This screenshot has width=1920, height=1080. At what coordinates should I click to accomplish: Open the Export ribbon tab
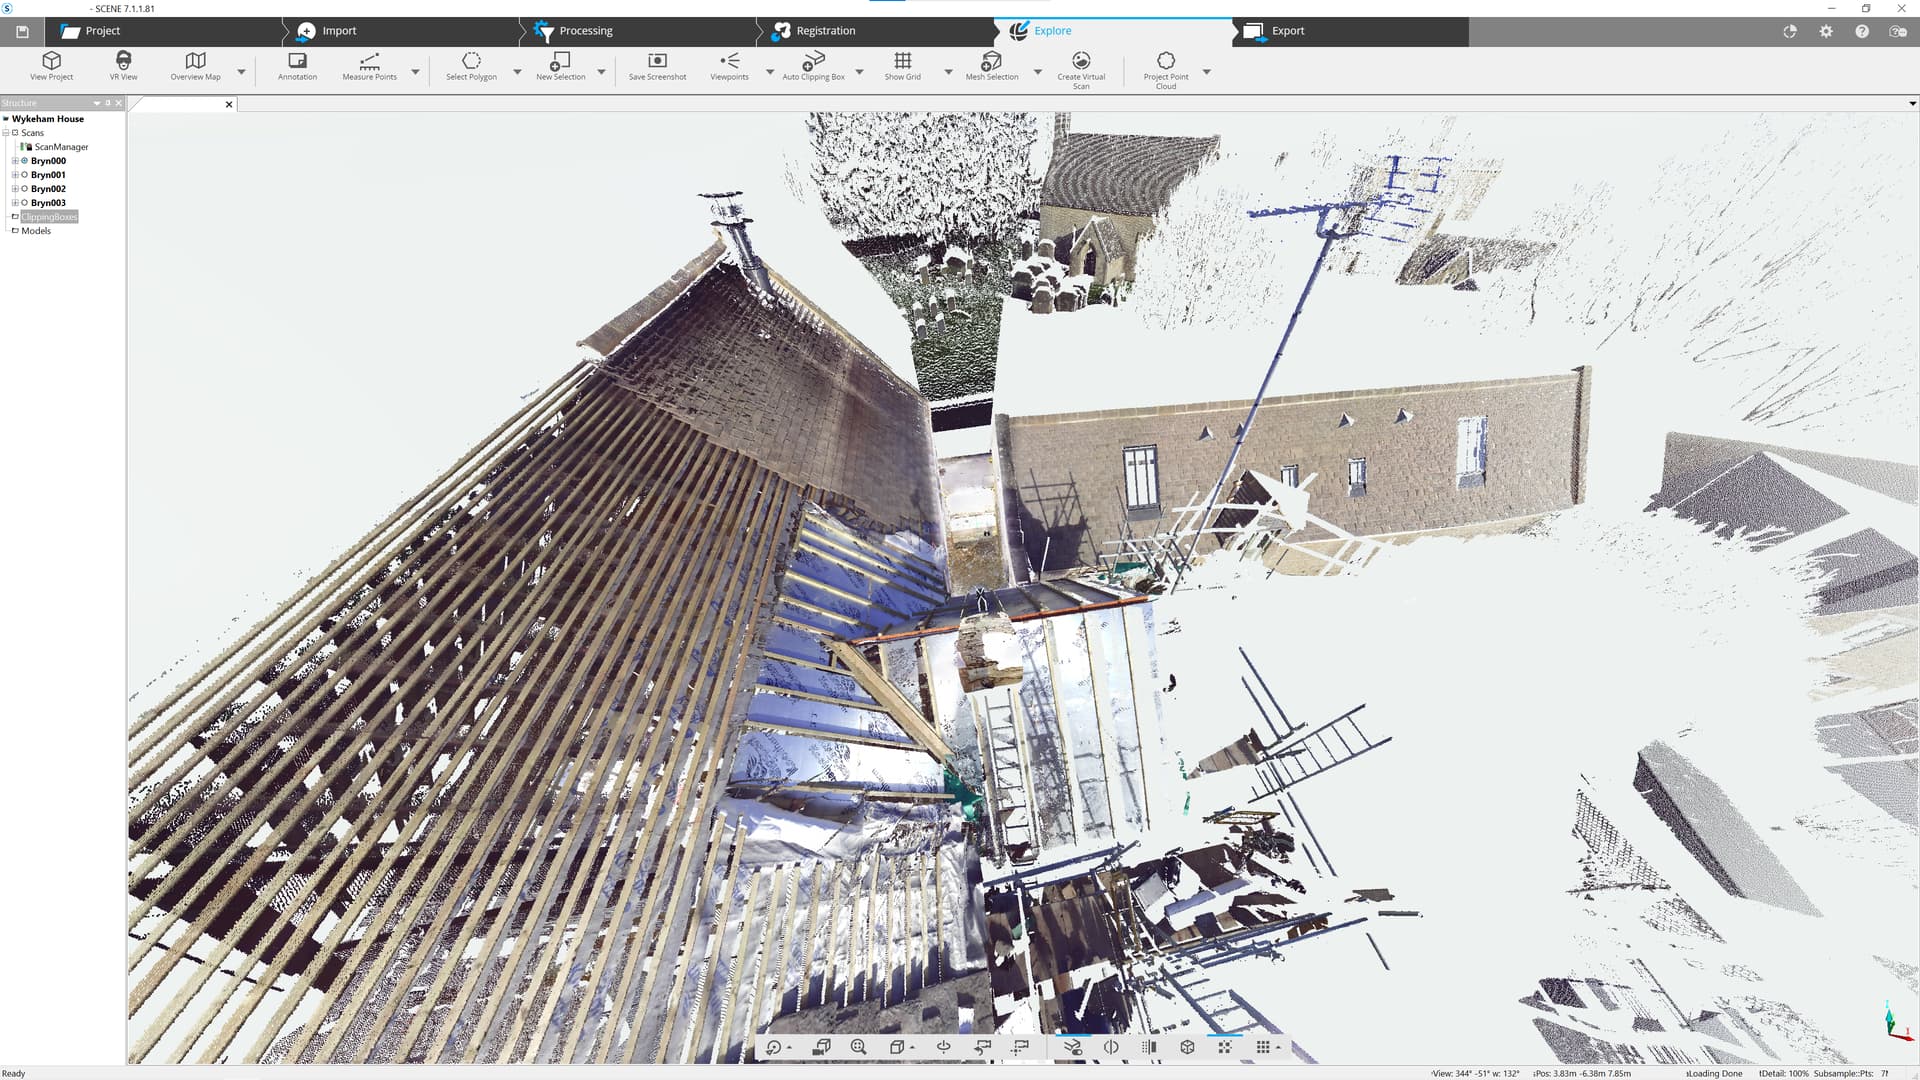click(1287, 30)
